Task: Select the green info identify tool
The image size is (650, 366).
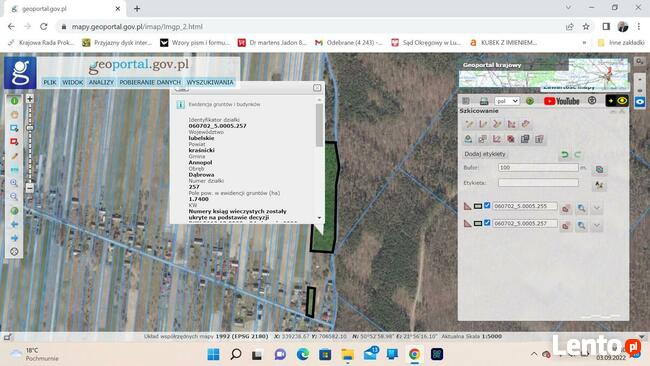Action: (14, 101)
